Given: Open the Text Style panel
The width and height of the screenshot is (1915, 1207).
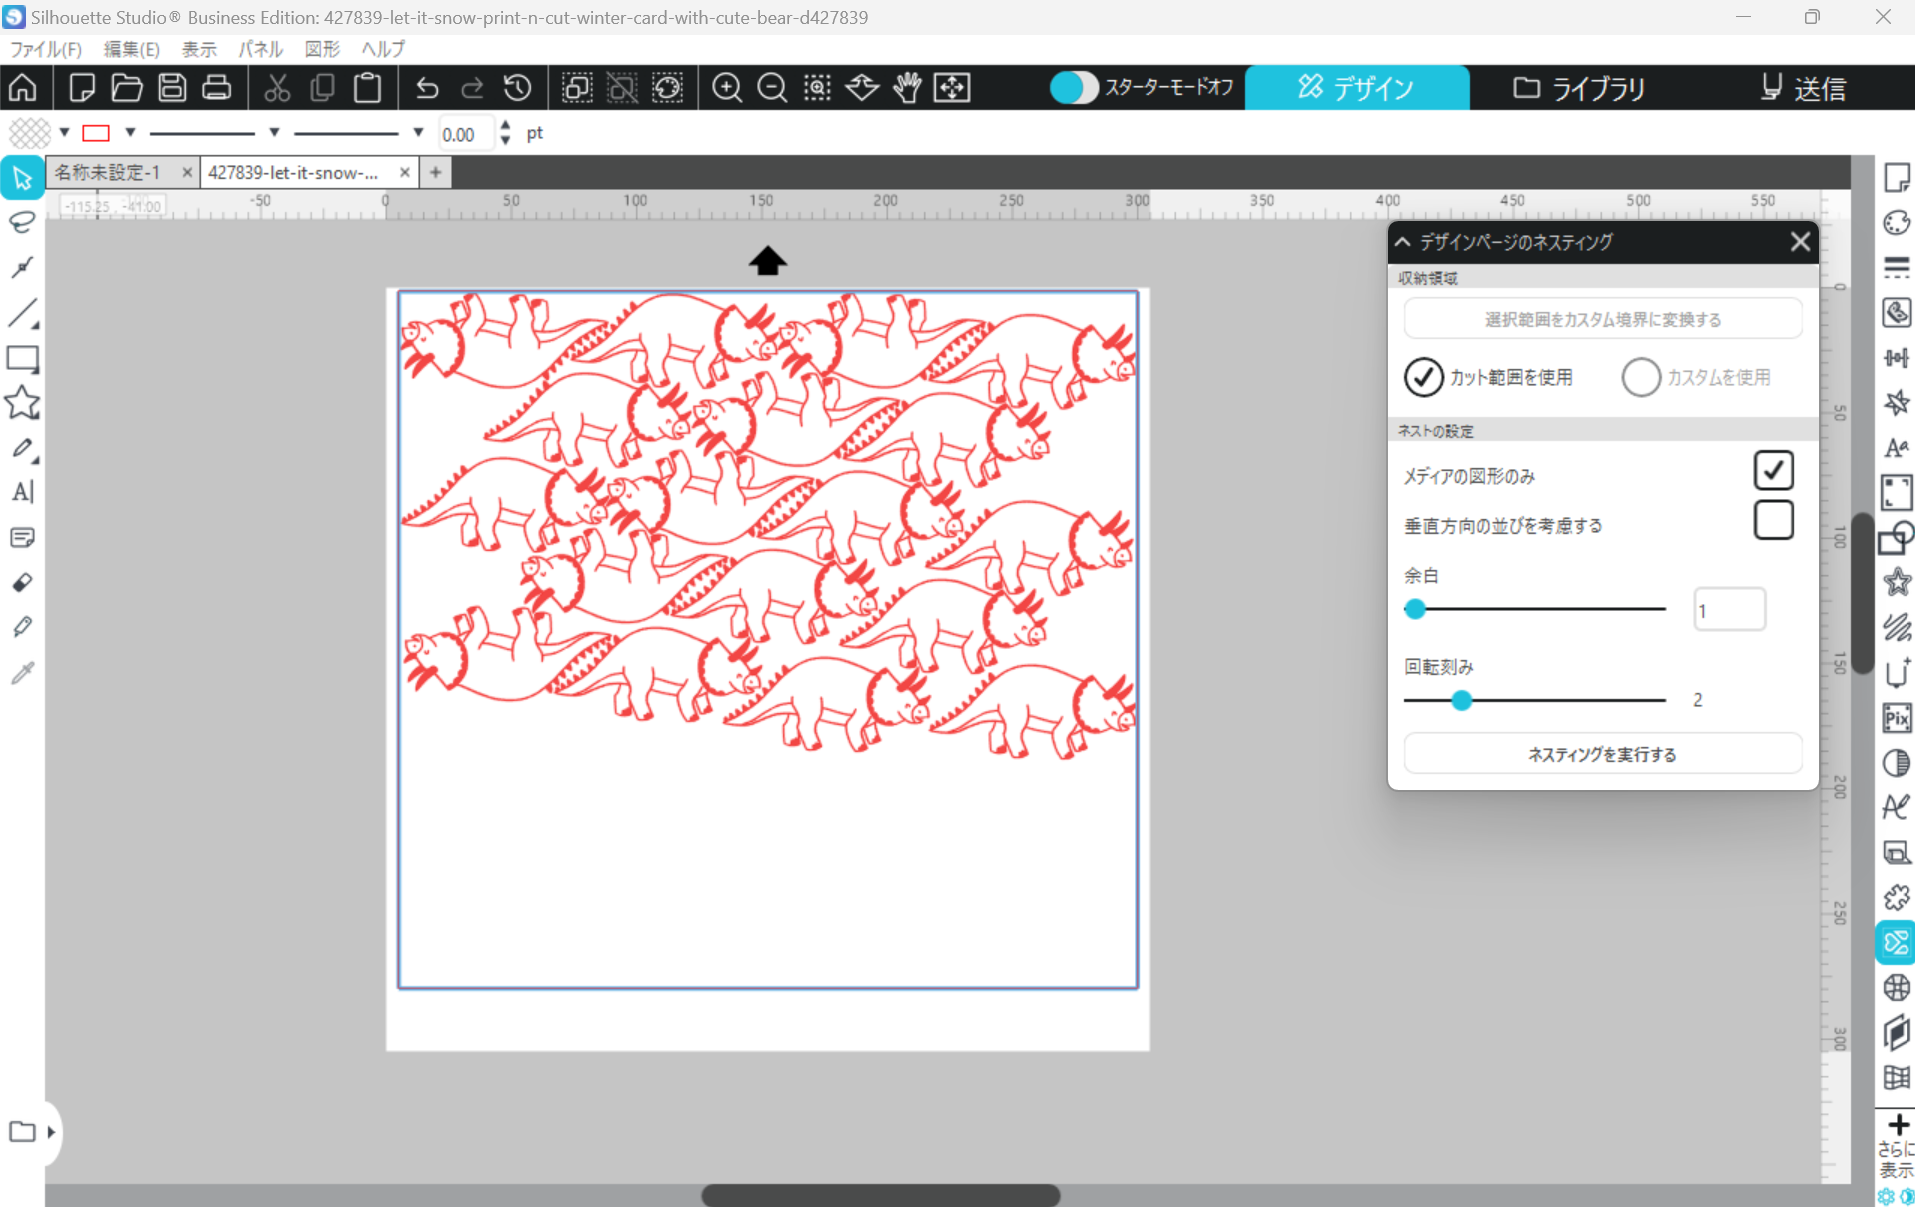Looking at the screenshot, I should coord(1896,448).
